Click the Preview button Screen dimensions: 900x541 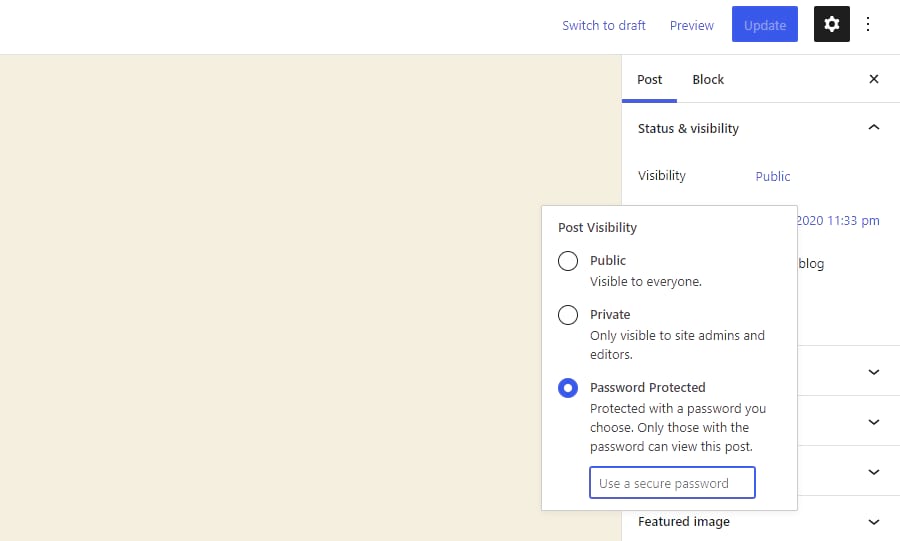coord(691,25)
